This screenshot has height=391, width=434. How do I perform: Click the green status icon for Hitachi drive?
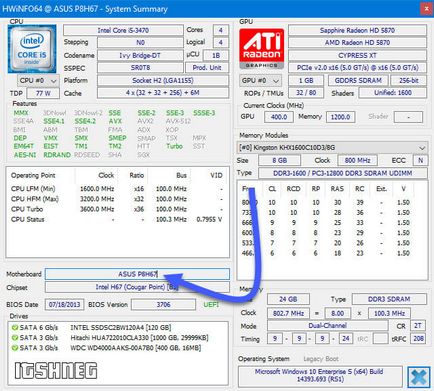click(x=14, y=338)
